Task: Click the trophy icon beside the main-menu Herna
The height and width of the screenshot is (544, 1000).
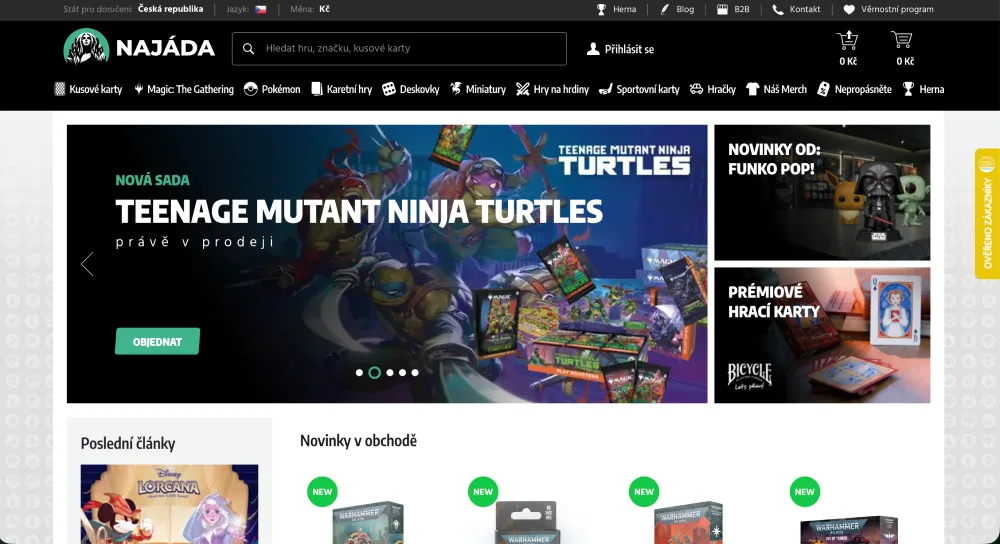Action: pyautogui.click(x=908, y=89)
